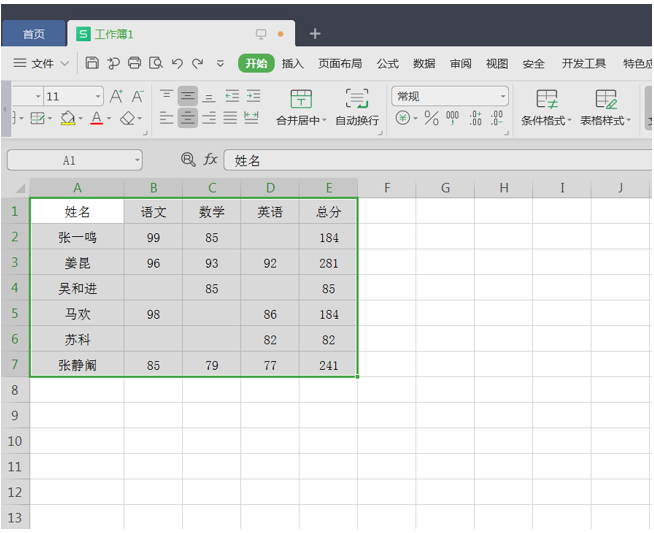Image resolution: width=654 pixels, height=533 pixels.
Task: Open the 审阅 ribbon tab
Action: click(460, 63)
